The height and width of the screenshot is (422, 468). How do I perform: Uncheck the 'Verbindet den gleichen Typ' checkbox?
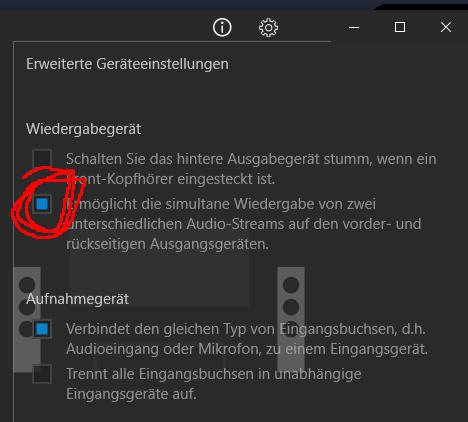[x=42, y=329]
